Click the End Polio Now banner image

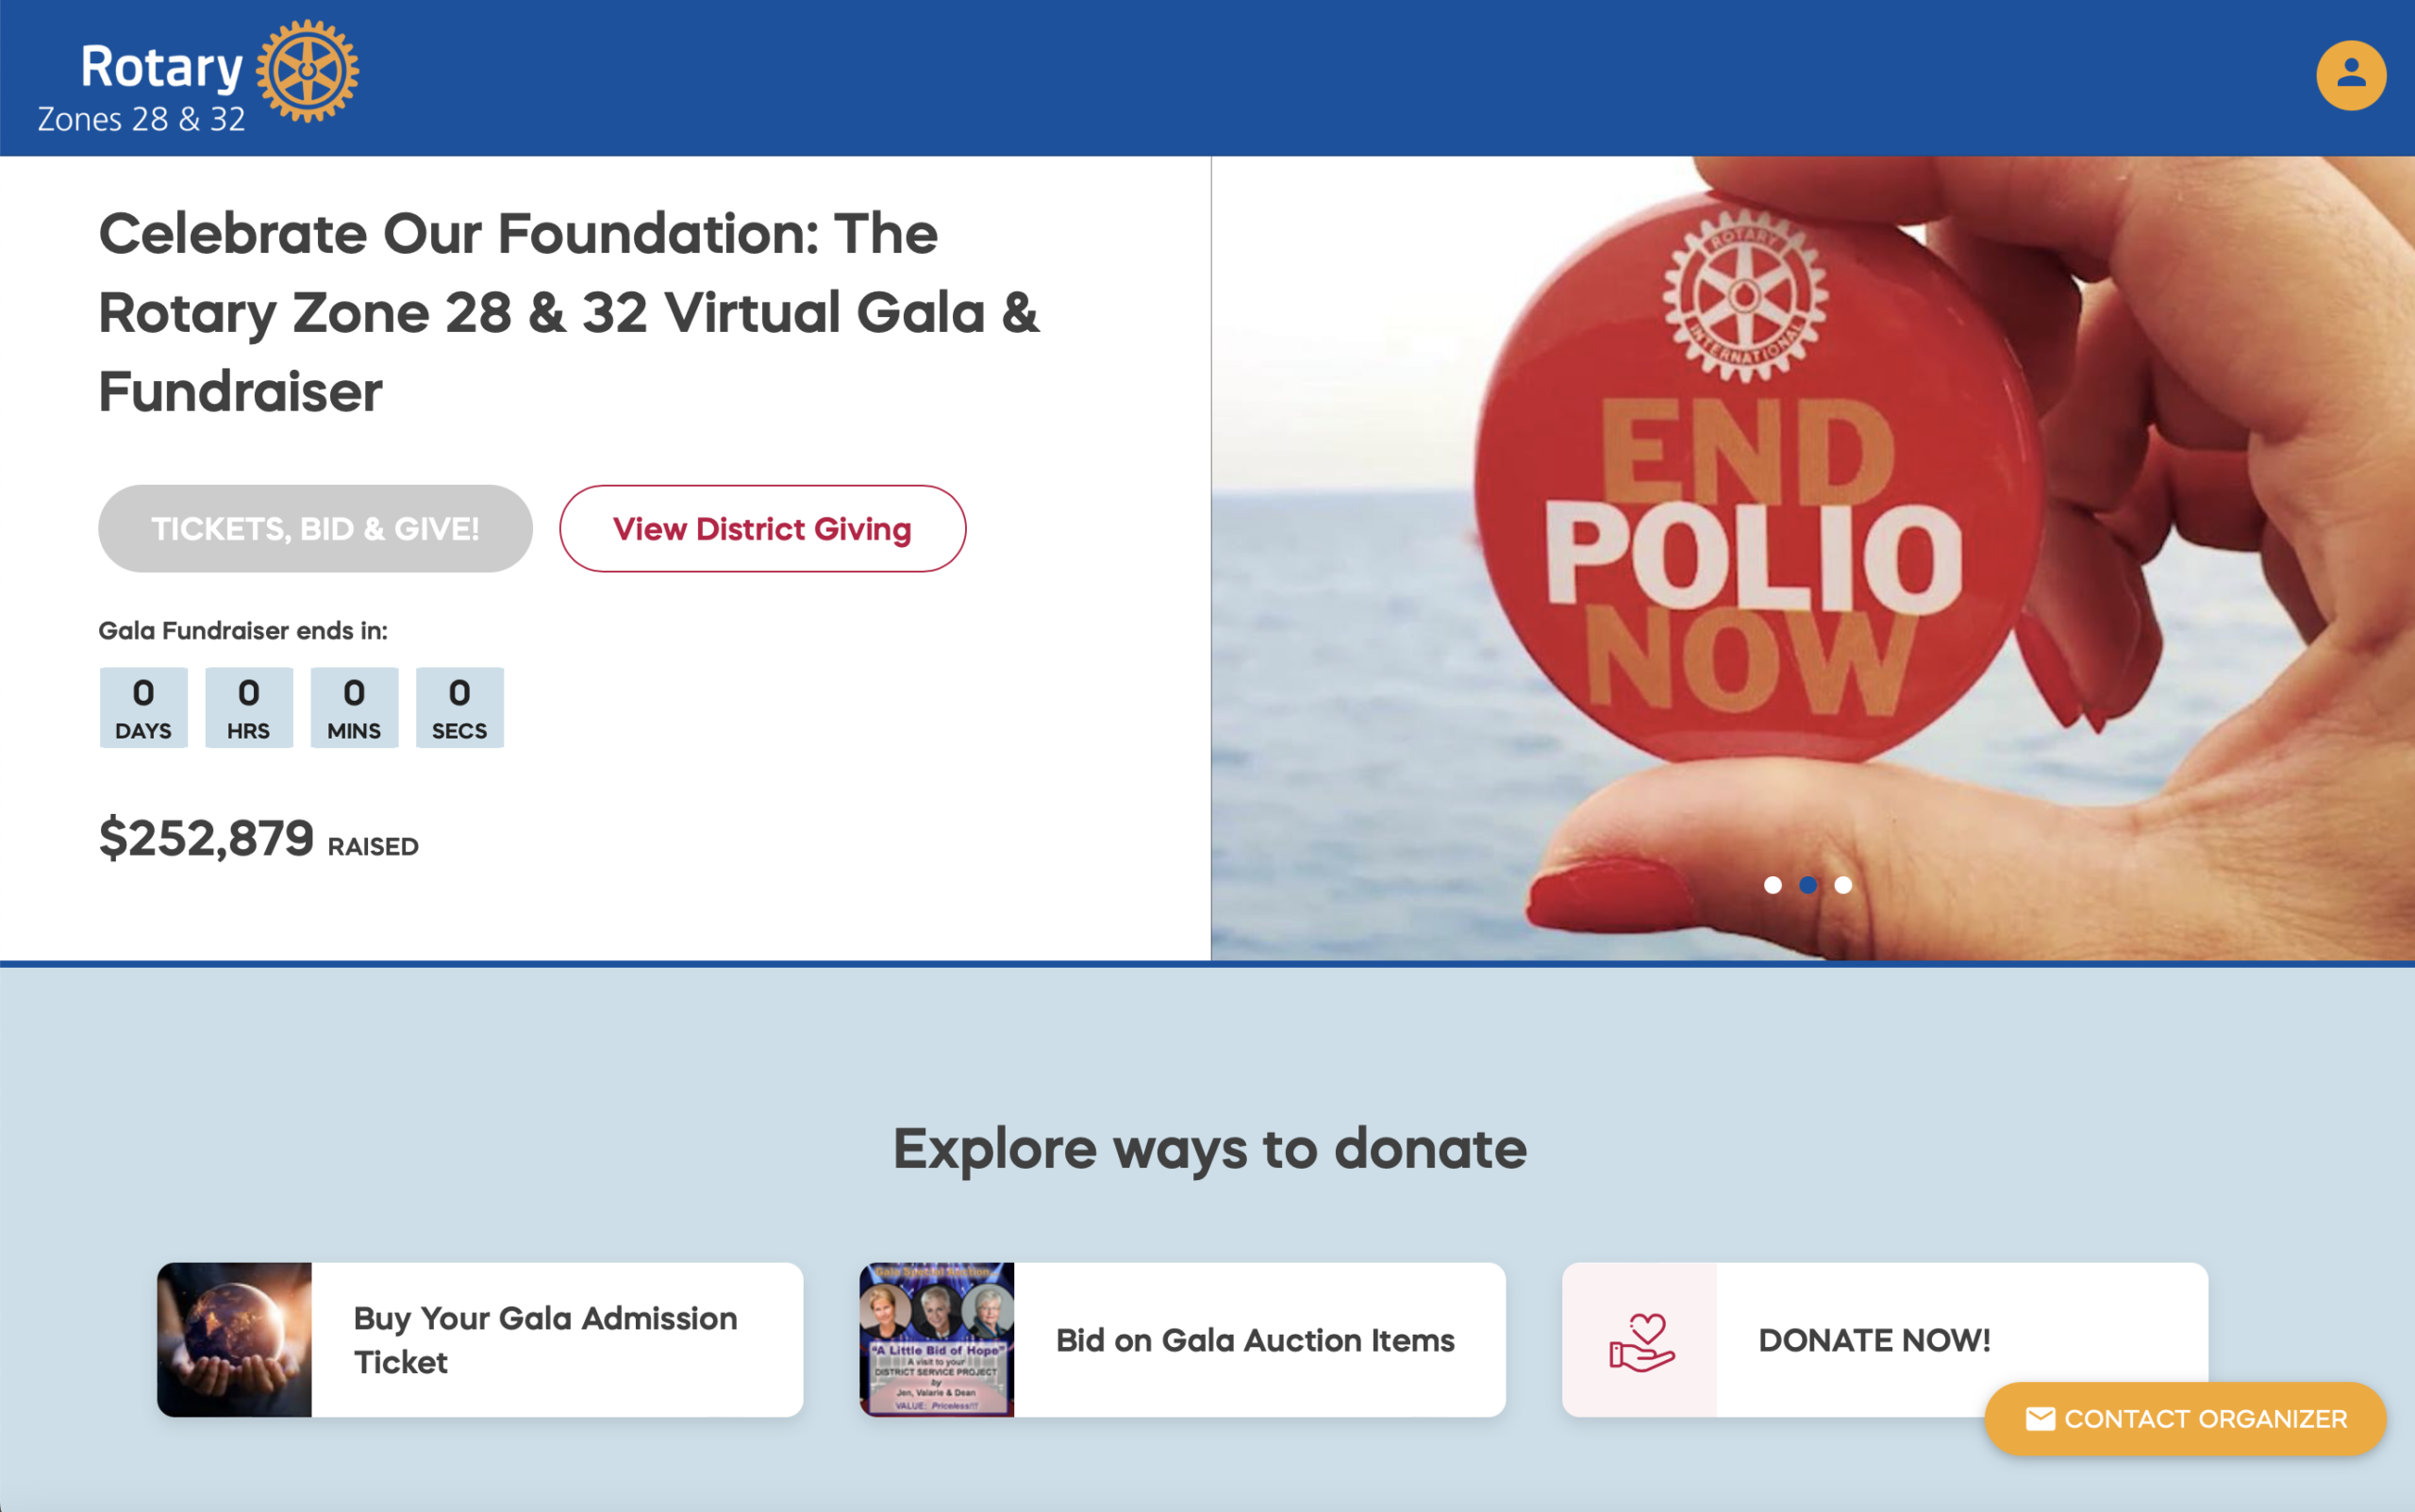coord(1812,558)
